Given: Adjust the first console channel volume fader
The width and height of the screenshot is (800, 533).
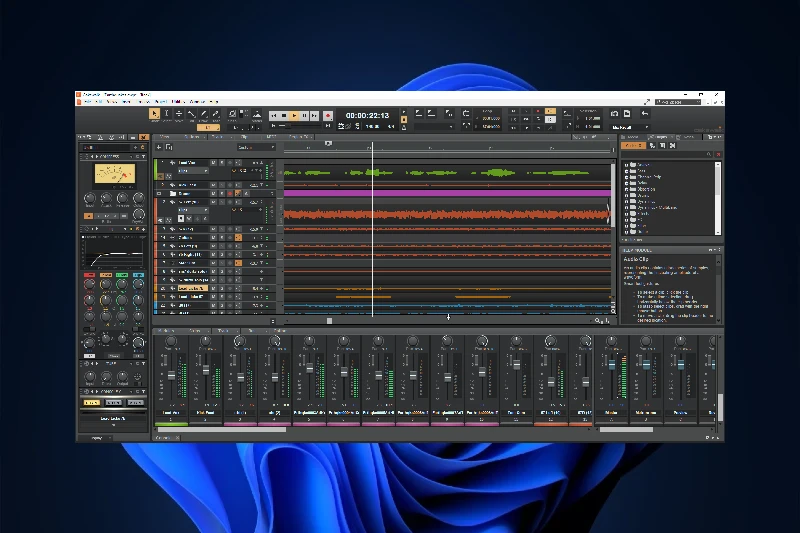Looking at the screenshot, I should (171, 376).
